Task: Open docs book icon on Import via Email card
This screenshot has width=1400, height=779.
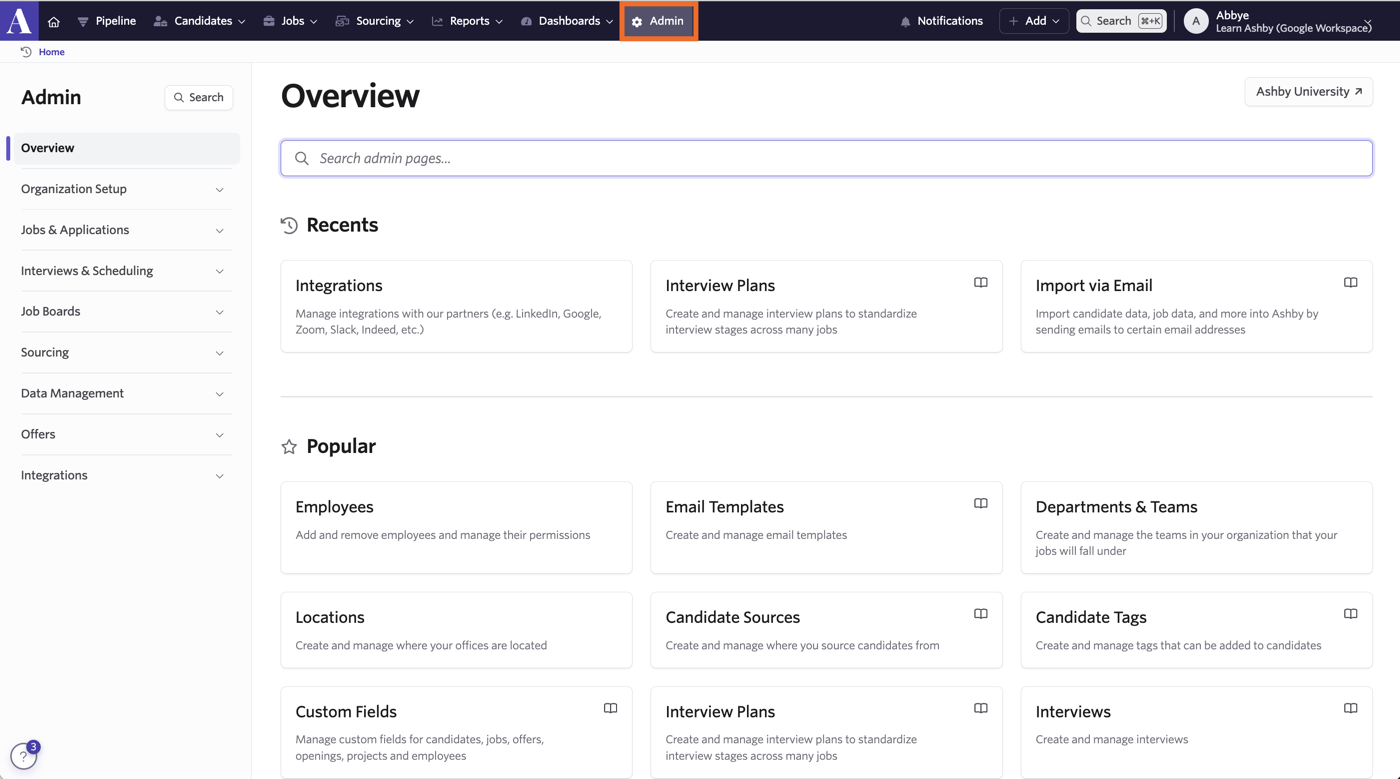Action: pyautogui.click(x=1350, y=283)
